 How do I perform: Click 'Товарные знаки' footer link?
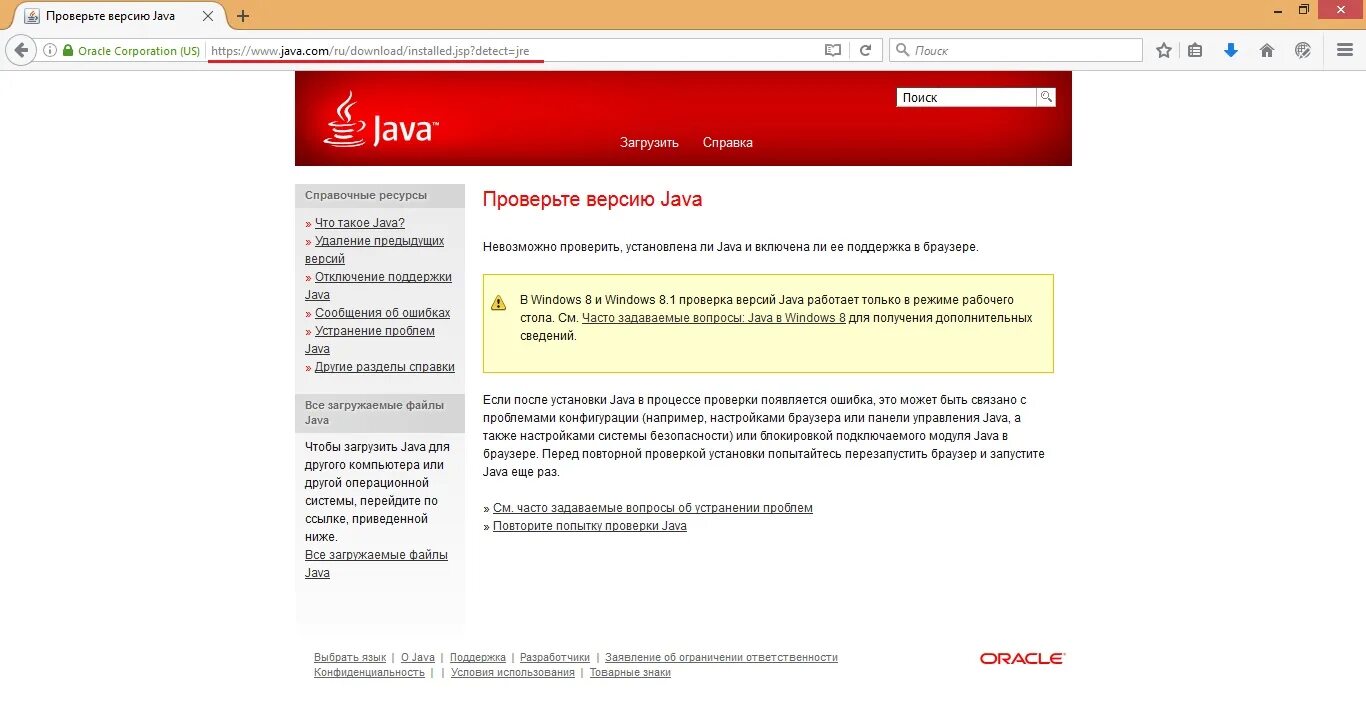(x=630, y=673)
